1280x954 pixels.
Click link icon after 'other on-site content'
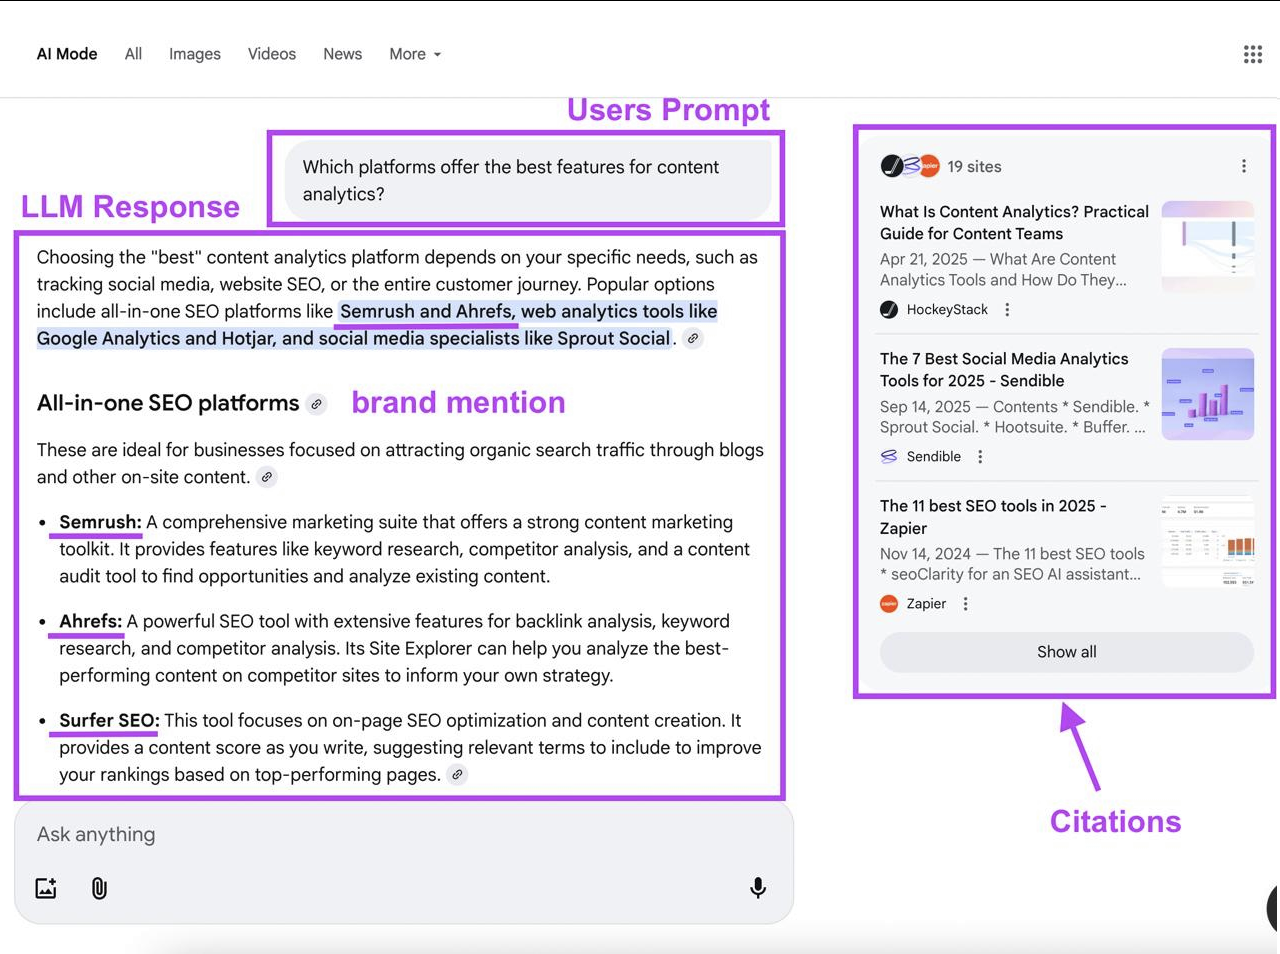click(267, 478)
